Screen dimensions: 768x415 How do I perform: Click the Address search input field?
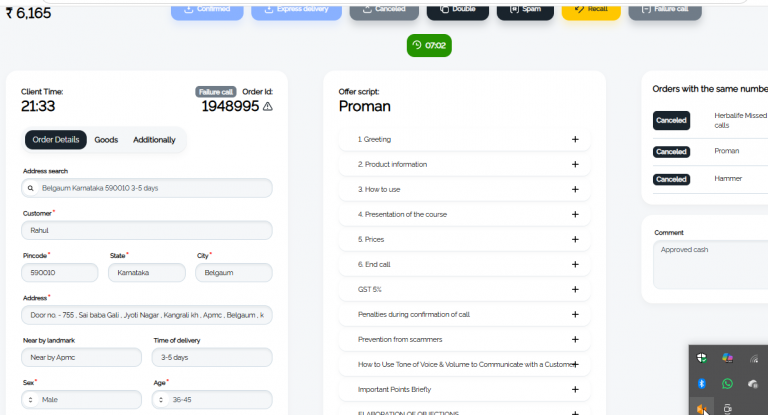(x=147, y=188)
